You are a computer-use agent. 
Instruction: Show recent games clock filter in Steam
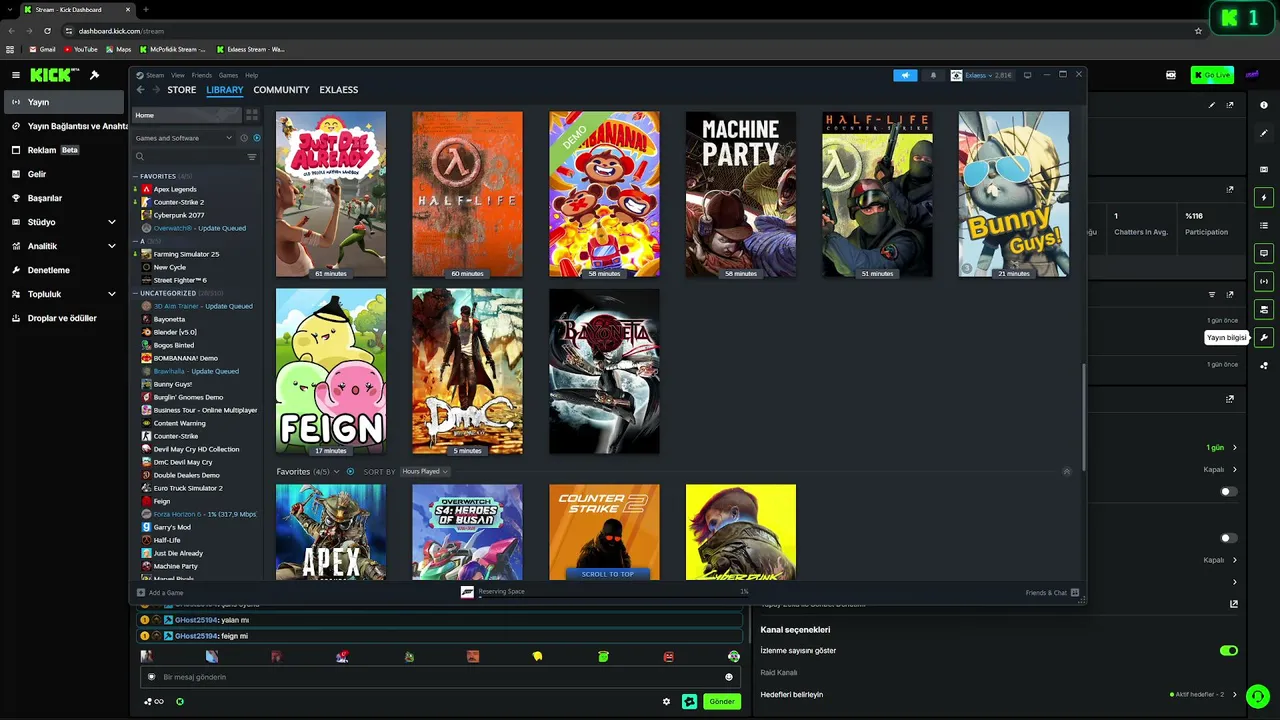[244, 138]
